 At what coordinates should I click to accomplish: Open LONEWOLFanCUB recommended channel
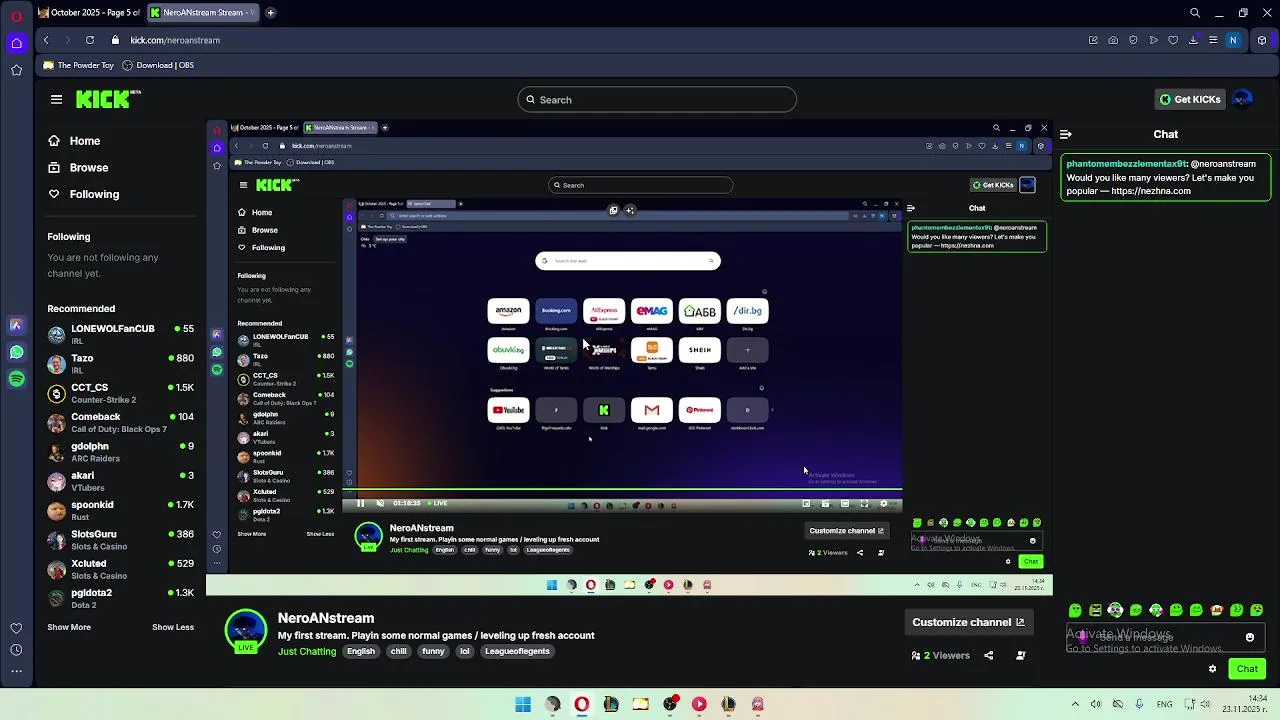pyautogui.click(x=120, y=334)
